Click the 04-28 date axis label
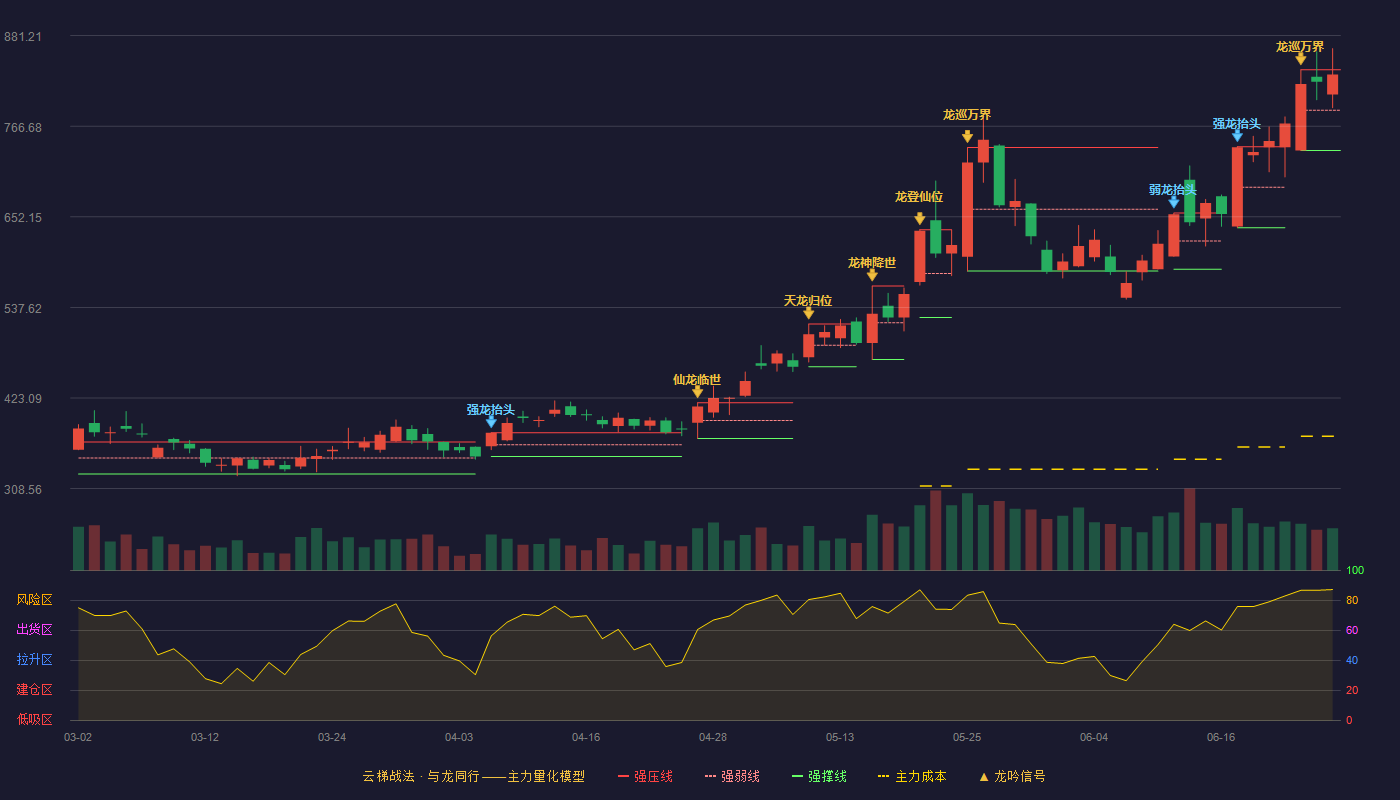Screen dimensions: 1400x800 click(x=713, y=737)
